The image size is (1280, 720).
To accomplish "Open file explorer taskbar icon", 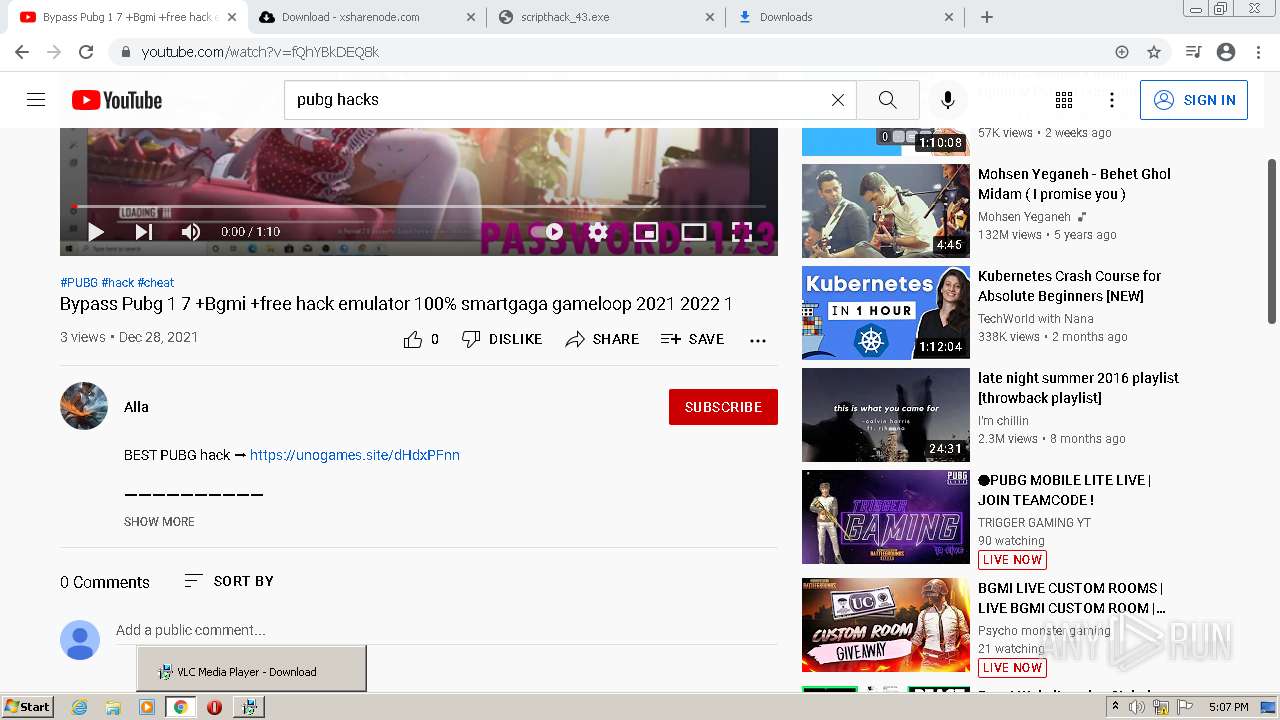I will [114, 707].
